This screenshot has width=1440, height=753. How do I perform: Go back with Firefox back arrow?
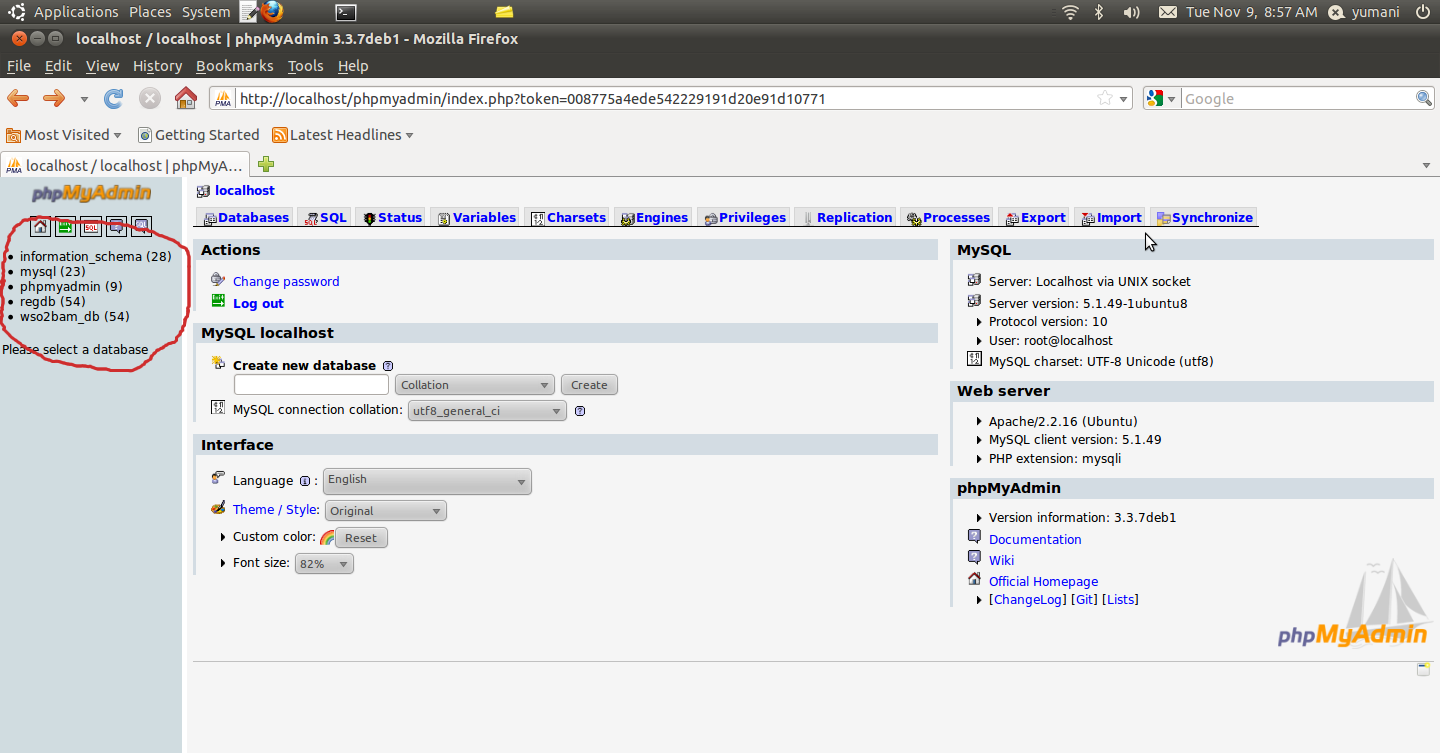coord(19,98)
